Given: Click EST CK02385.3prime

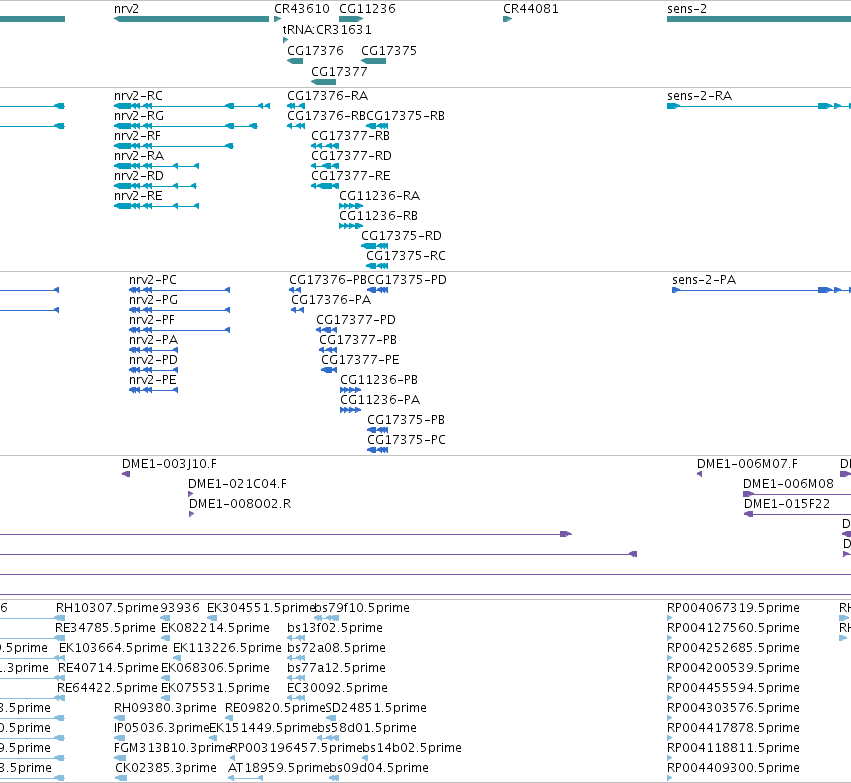Looking at the screenshot, I should 166,768.
